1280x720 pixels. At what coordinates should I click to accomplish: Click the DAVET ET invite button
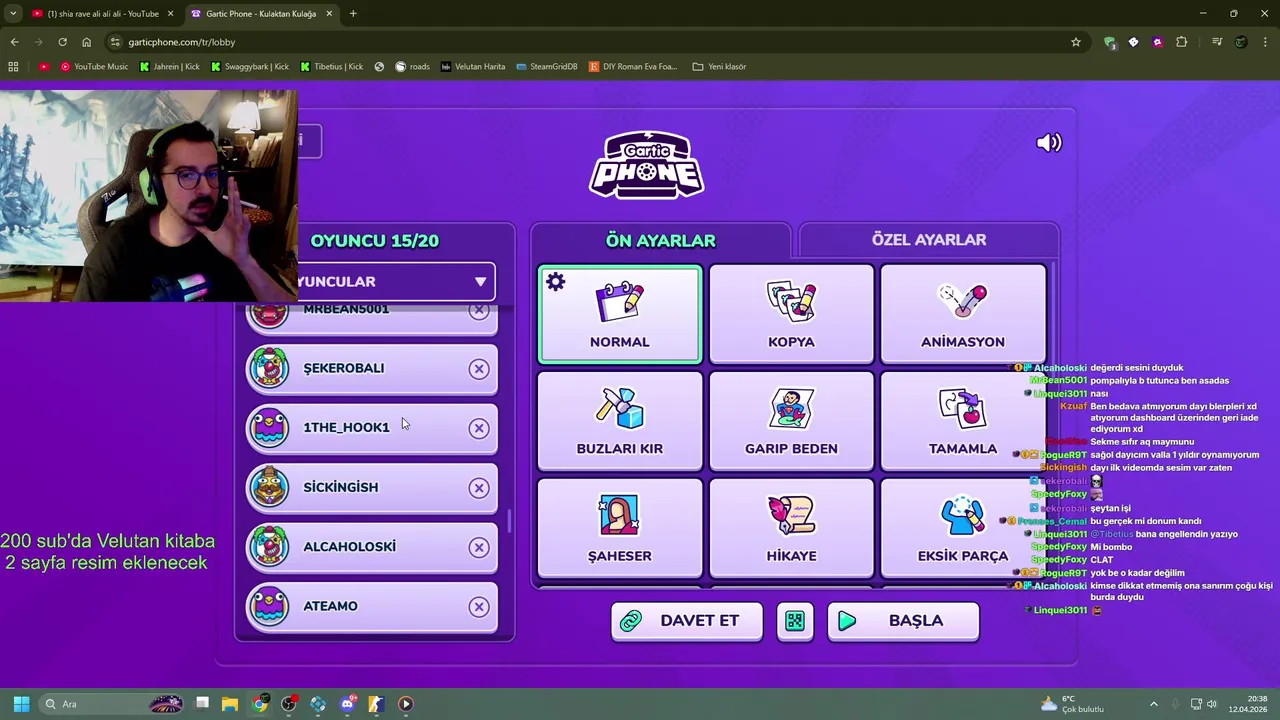(687, 621)
